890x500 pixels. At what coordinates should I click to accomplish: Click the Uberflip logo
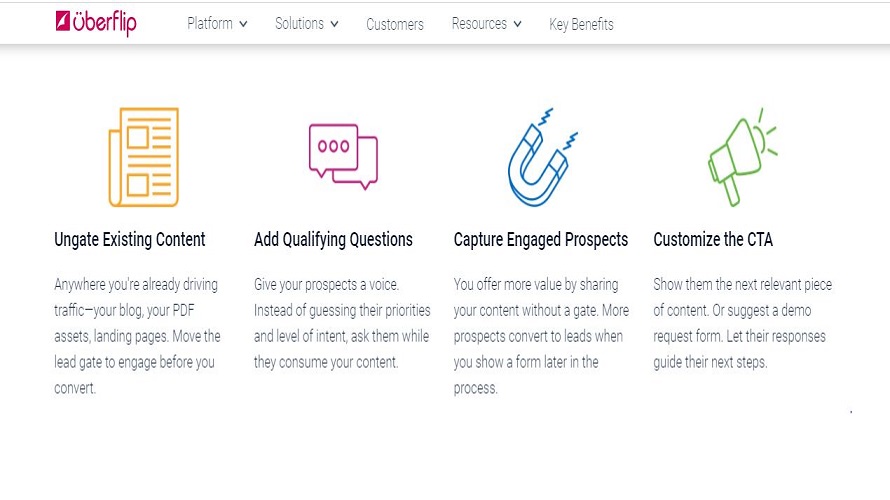[x=96, y=23]
